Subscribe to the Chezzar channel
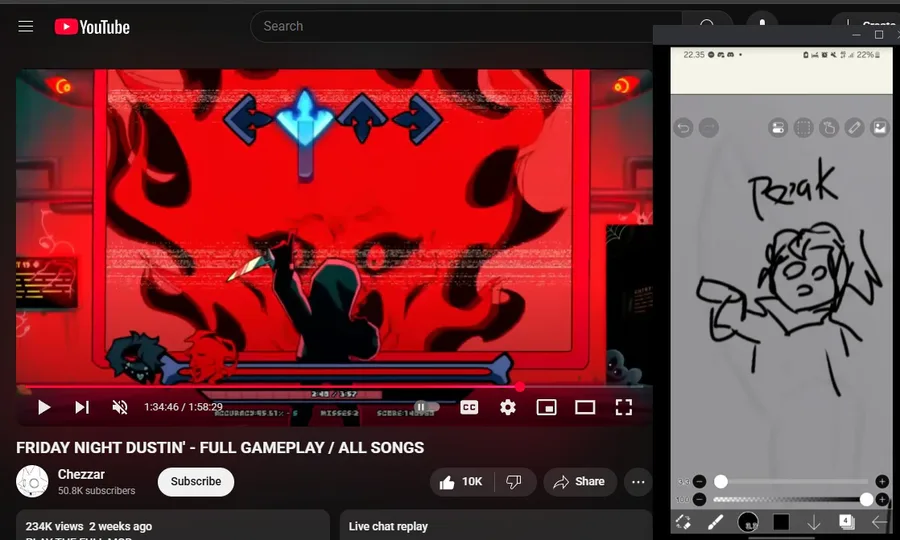 [x=196, y=481]
